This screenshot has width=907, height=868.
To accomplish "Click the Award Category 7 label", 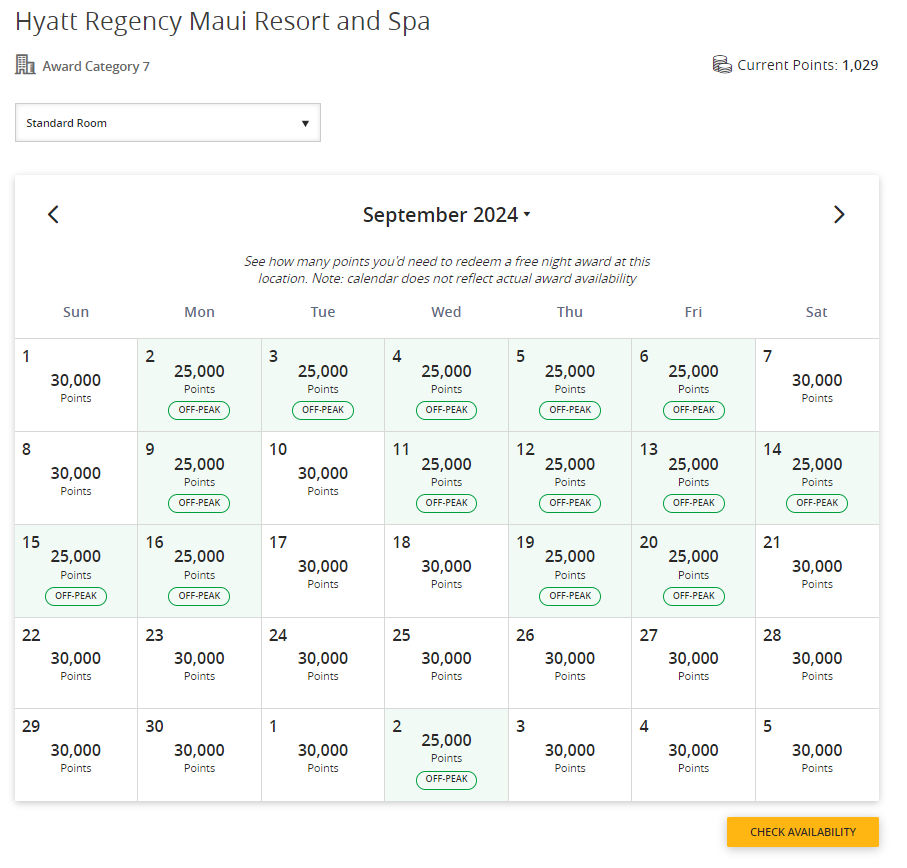I will [96, 67].
